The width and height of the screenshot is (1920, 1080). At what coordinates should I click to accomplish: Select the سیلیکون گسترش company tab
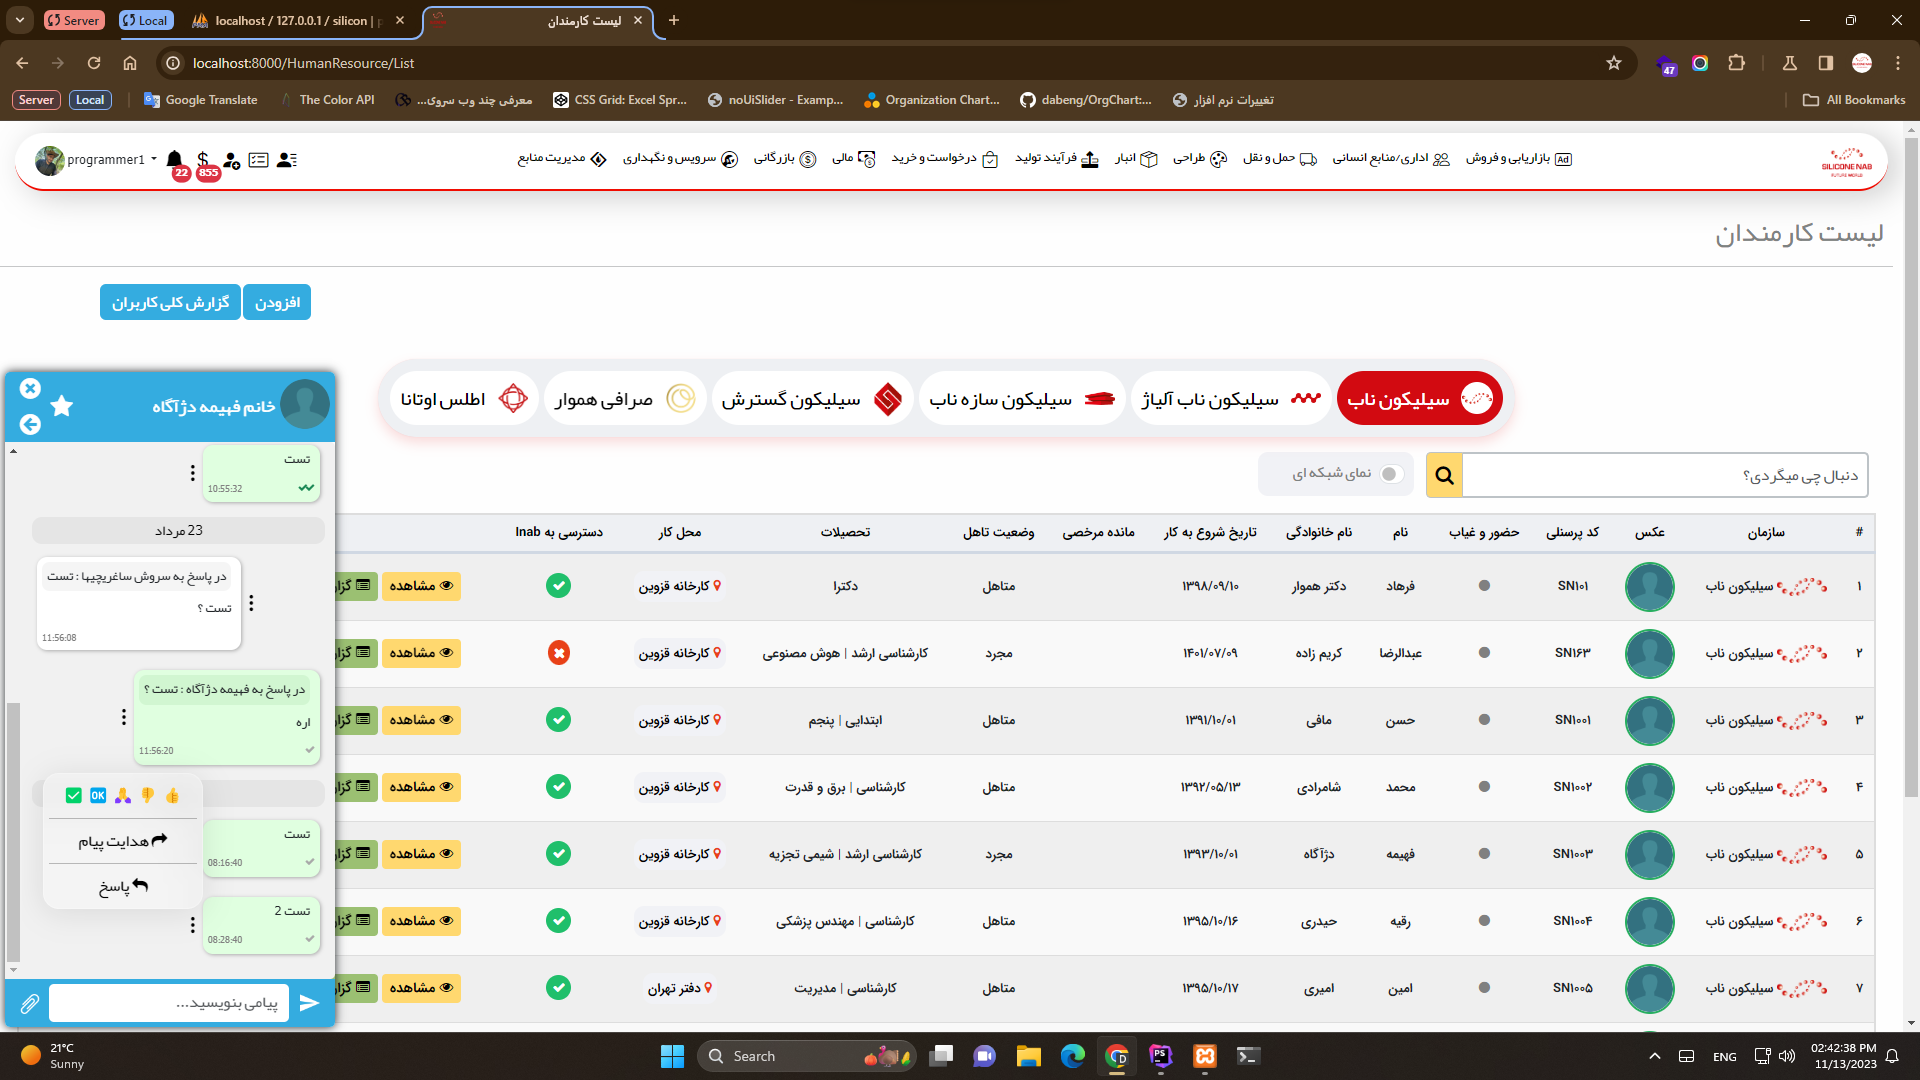pyautogui.click(x=811, y=399)
